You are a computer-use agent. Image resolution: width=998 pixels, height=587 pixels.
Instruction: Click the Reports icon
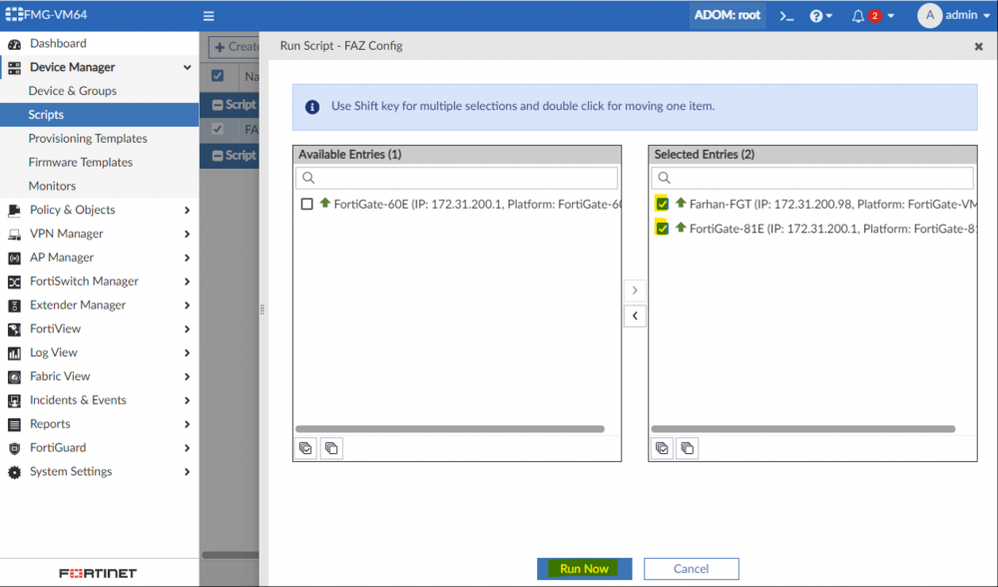tap(14, 425)
